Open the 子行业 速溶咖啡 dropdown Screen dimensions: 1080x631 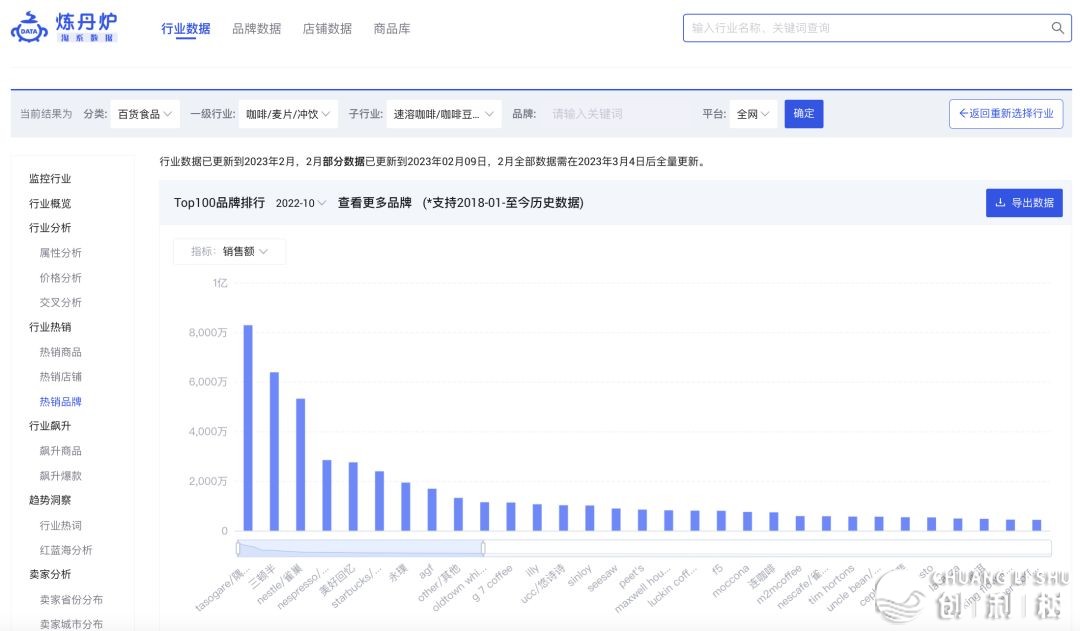tap(444, 114)
